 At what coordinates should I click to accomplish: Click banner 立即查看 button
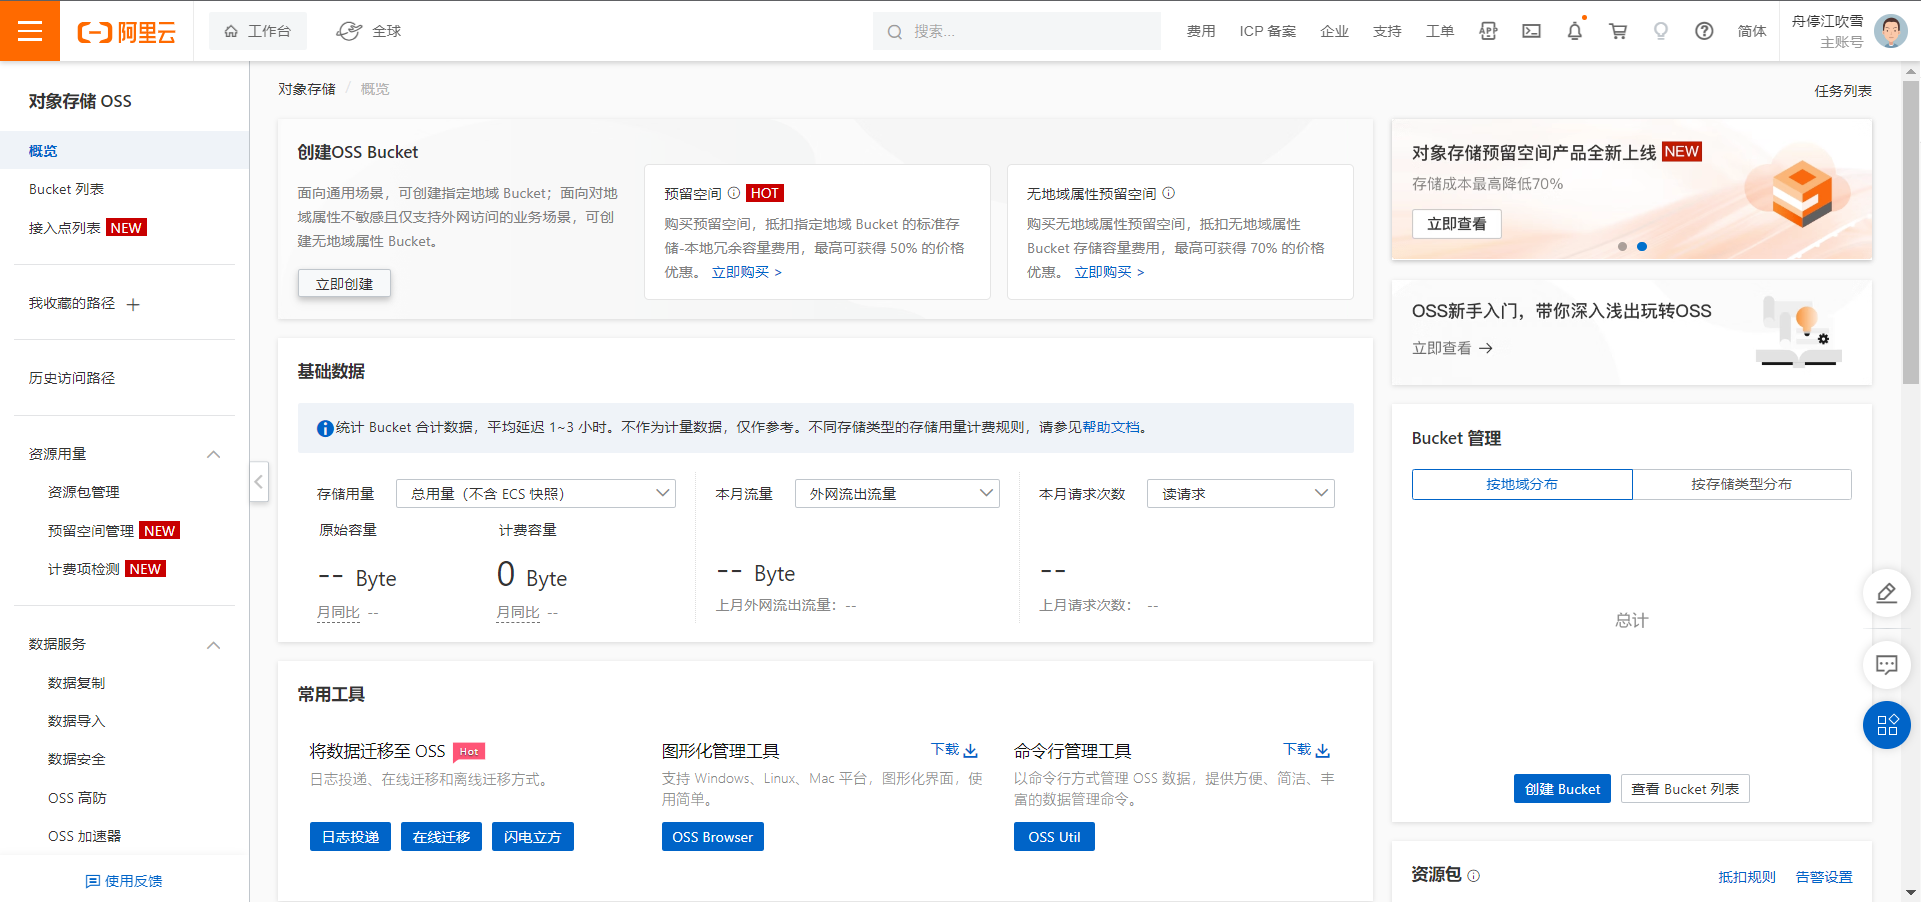[x=1457, y=224]
